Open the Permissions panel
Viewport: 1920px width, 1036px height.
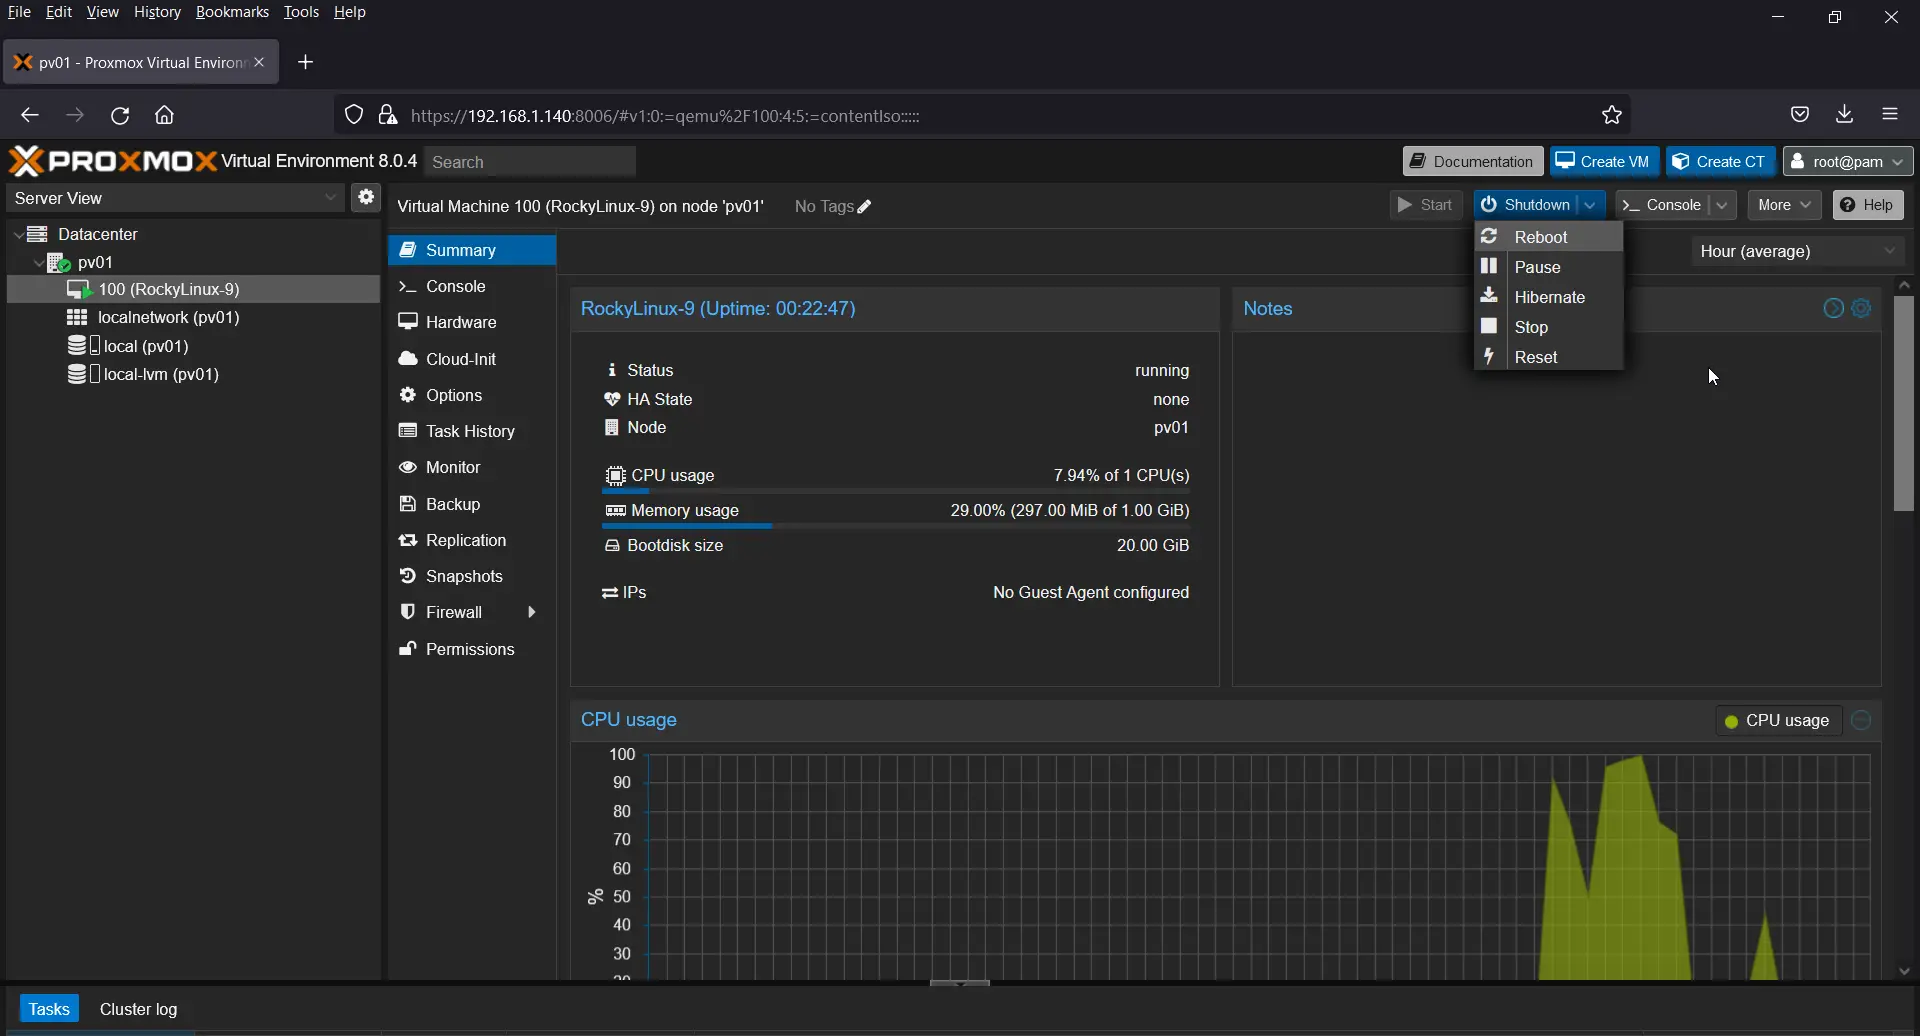471,650
